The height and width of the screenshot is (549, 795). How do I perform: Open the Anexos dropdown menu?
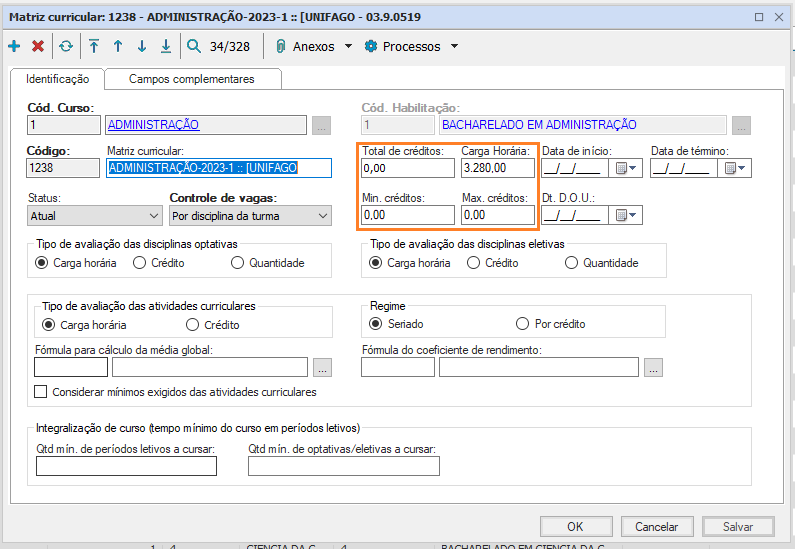point(313,46)
